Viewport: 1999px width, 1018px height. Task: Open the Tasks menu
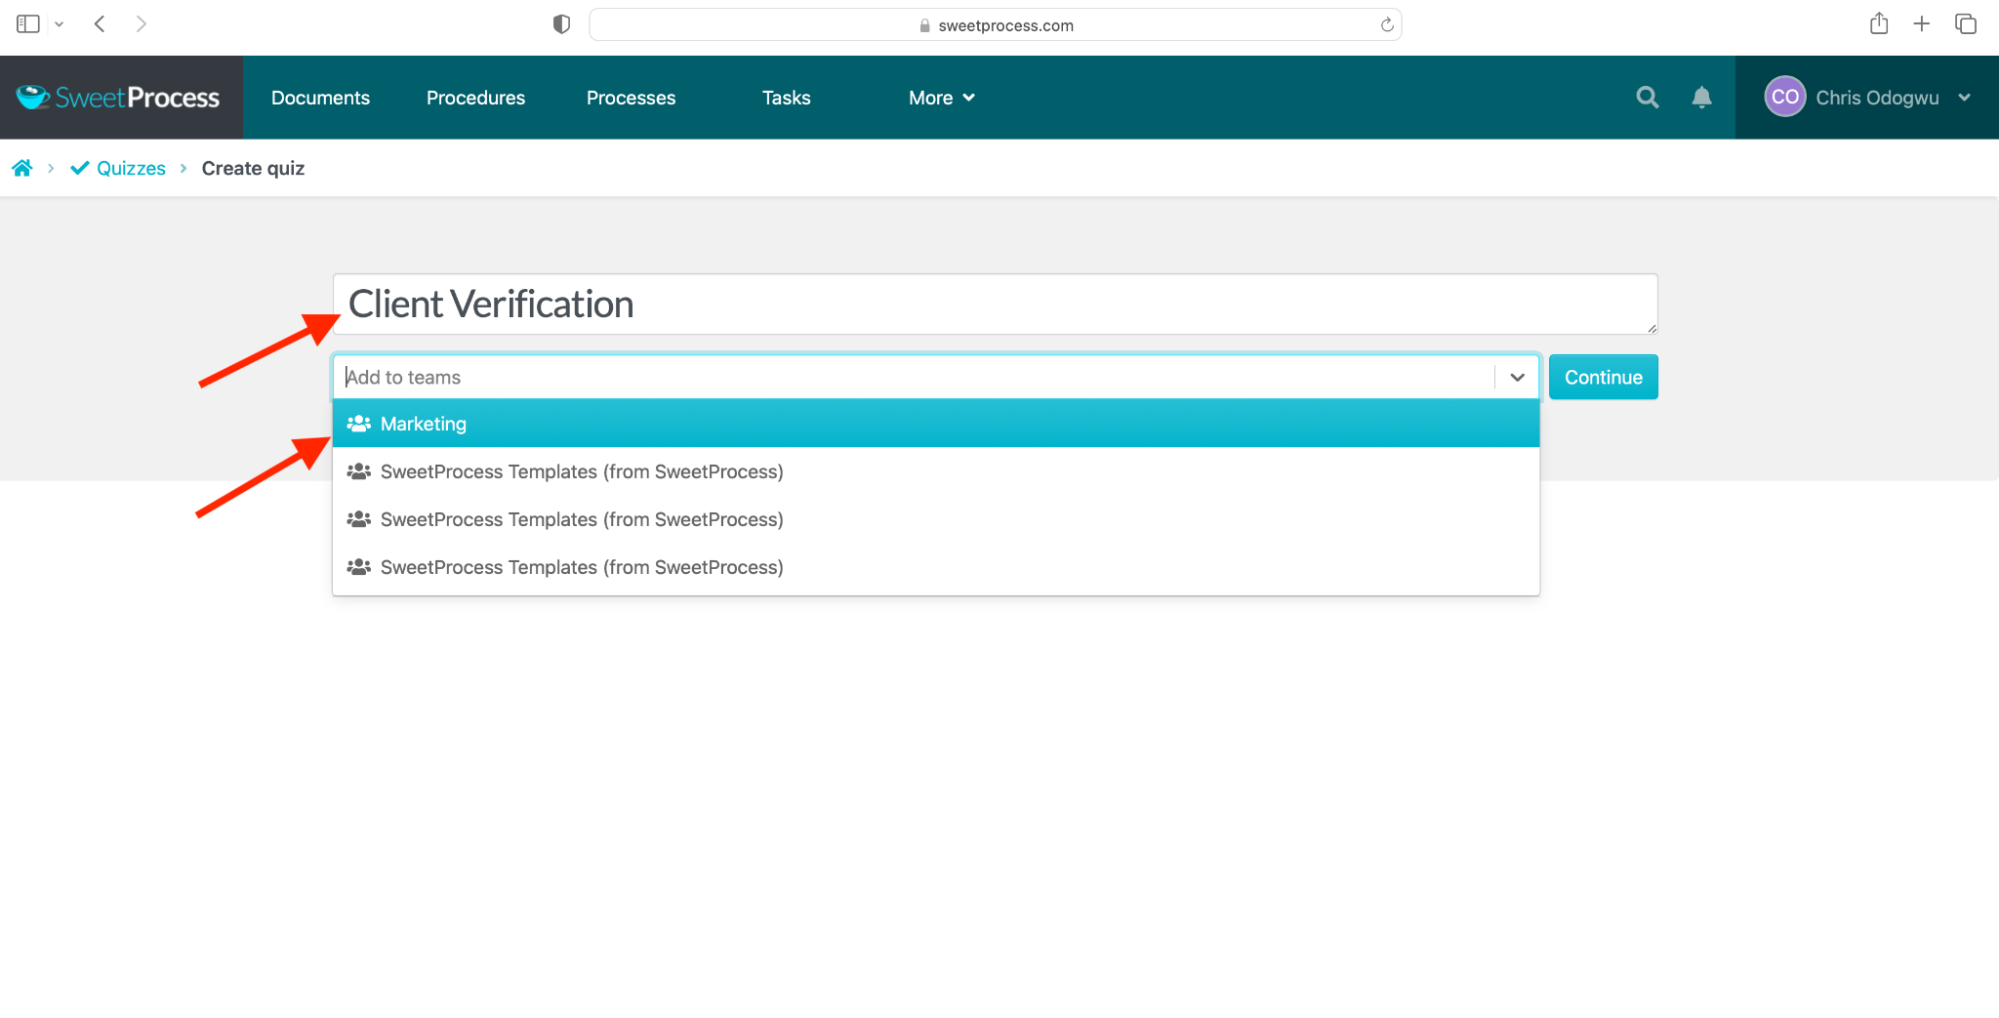tap(786, 97)
